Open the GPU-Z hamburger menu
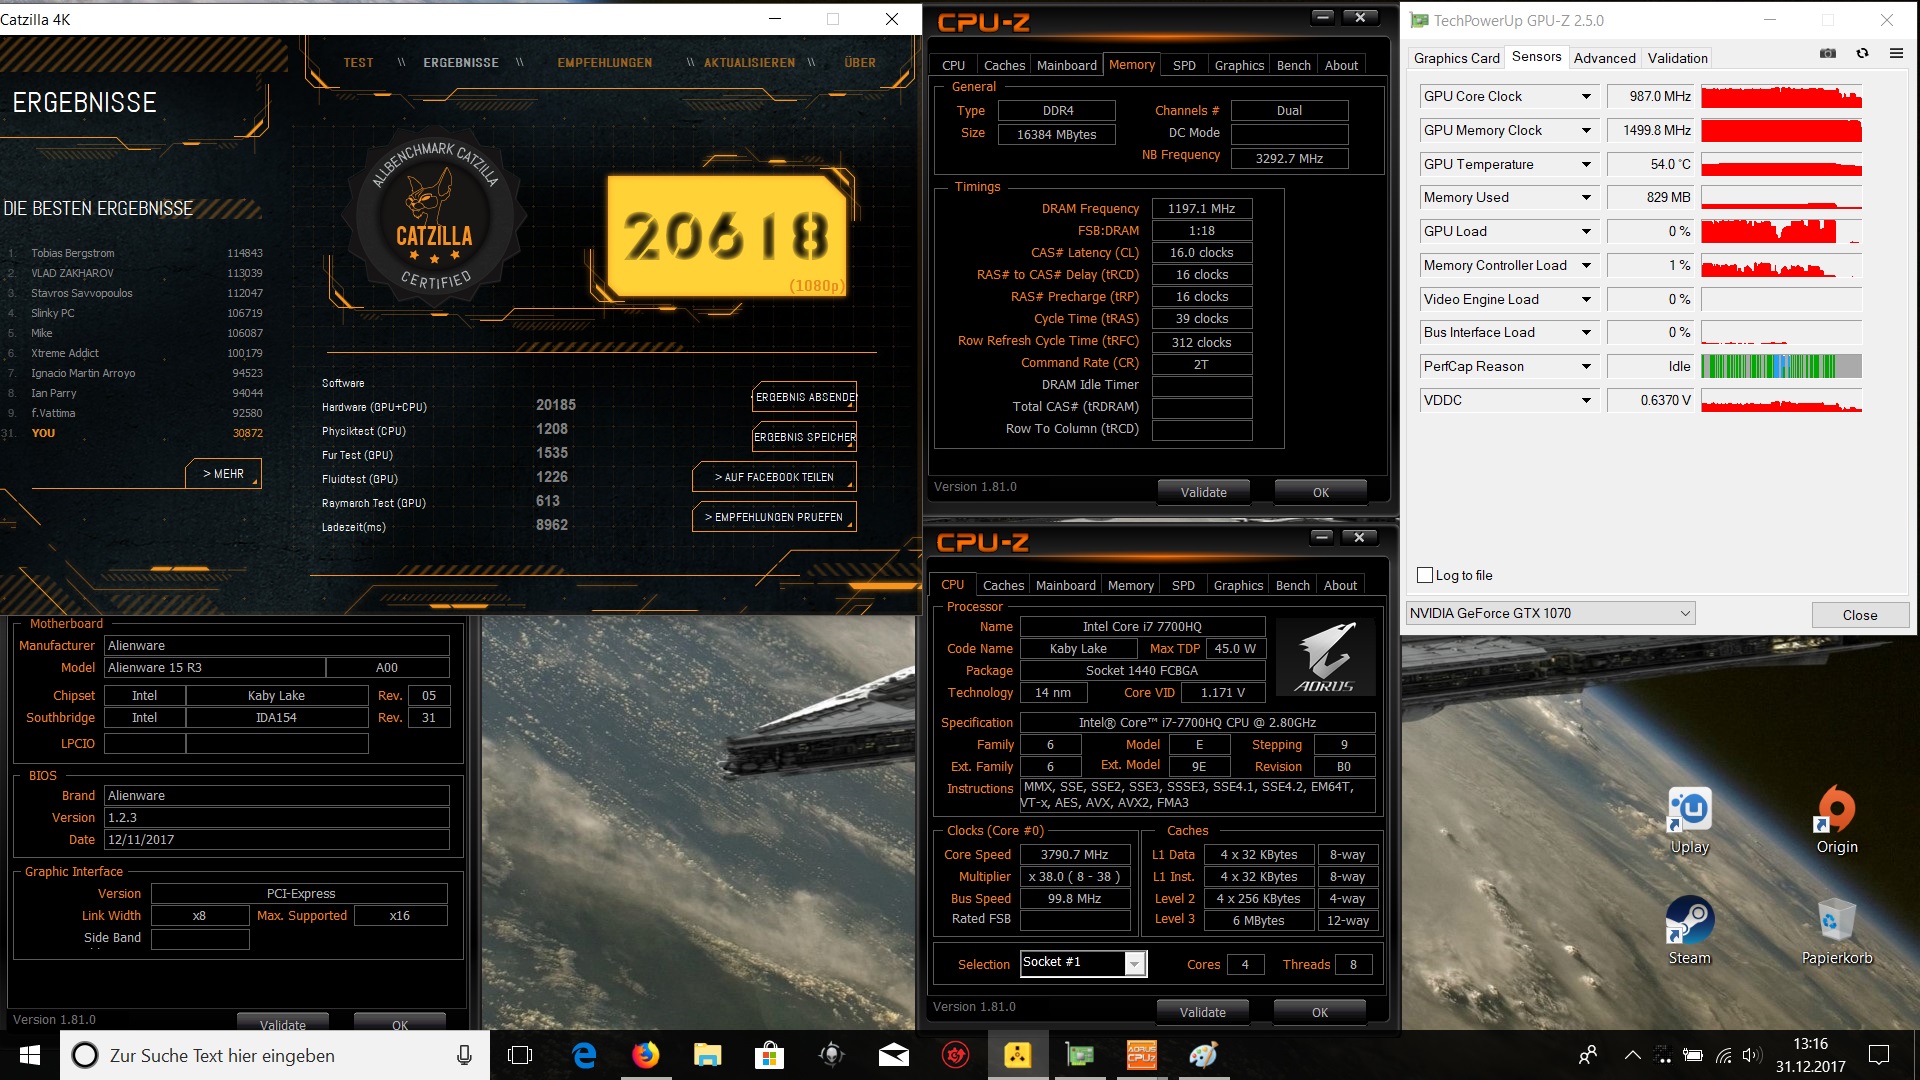The height and width of the screenshot is (1080, 1920). 1896,54
